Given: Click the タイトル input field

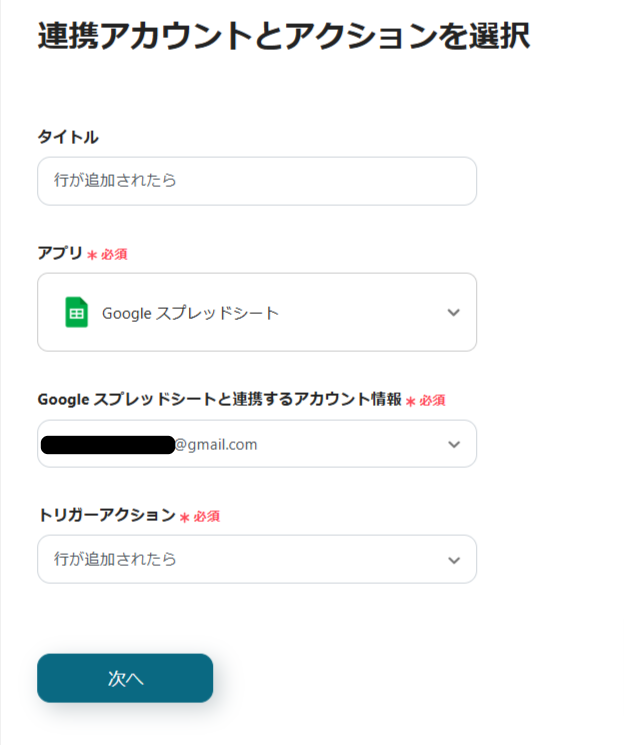Looking at the screenshot, I should coord(257,181).
